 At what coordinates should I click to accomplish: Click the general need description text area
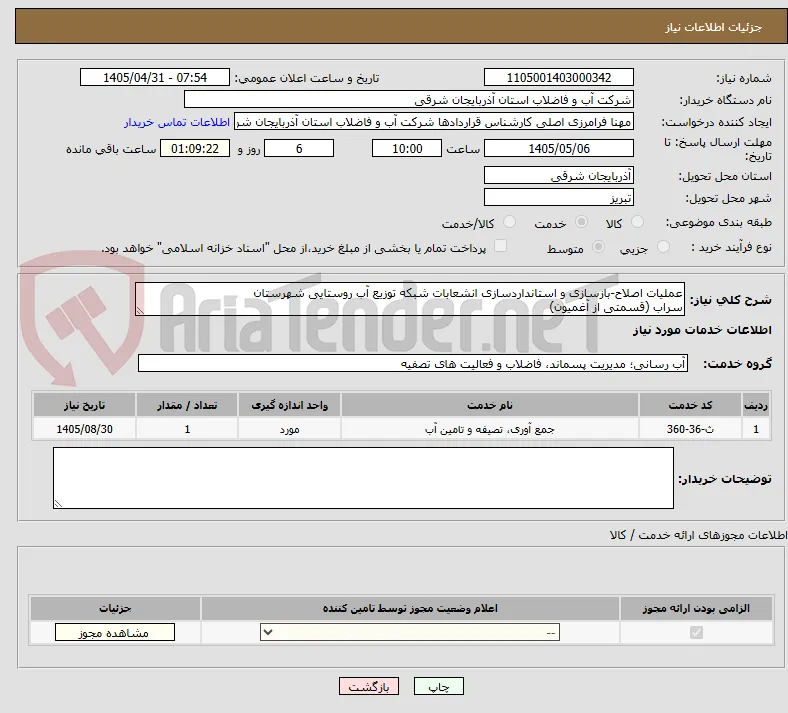(410, 299)
